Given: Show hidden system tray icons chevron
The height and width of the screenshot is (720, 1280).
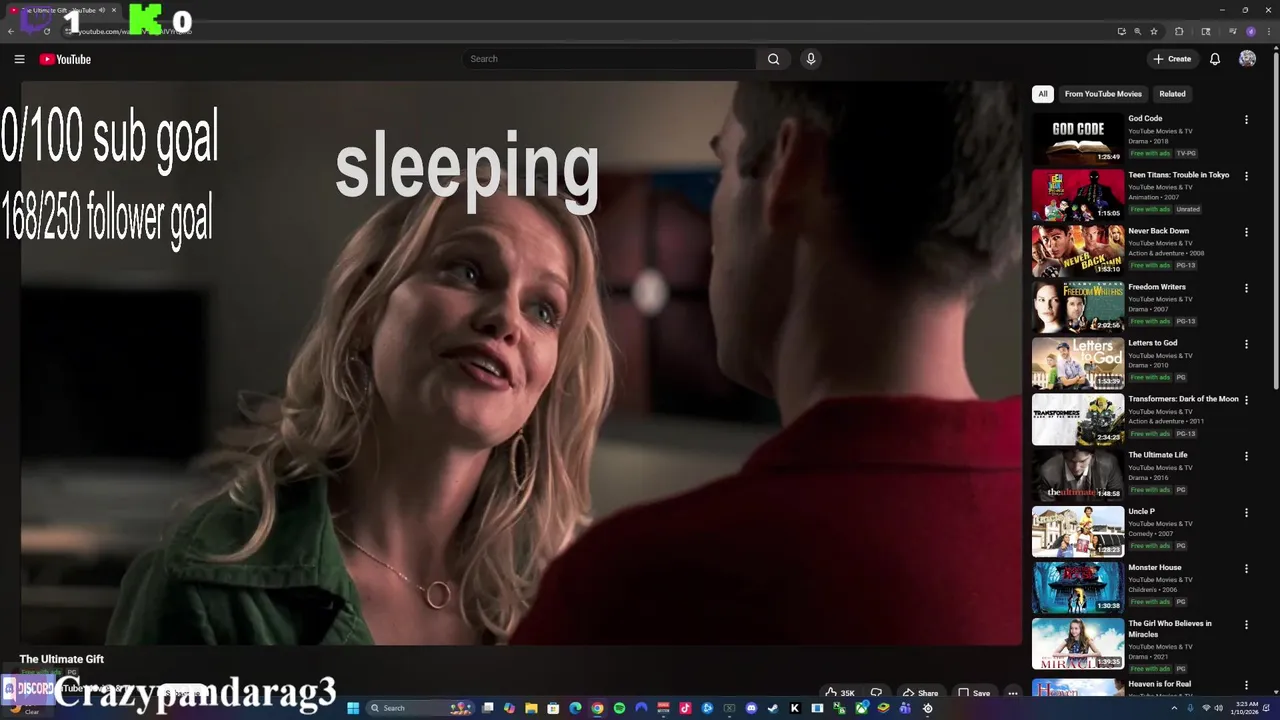Looking at the screenshot, I should coord(1174,708).
